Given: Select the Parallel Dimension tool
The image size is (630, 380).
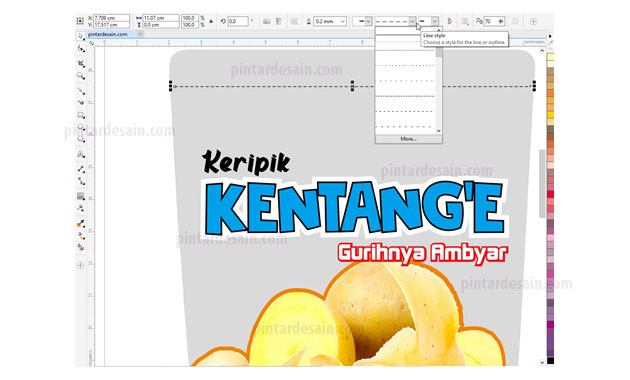Looking at the screenshot, I should click(81, 169).
